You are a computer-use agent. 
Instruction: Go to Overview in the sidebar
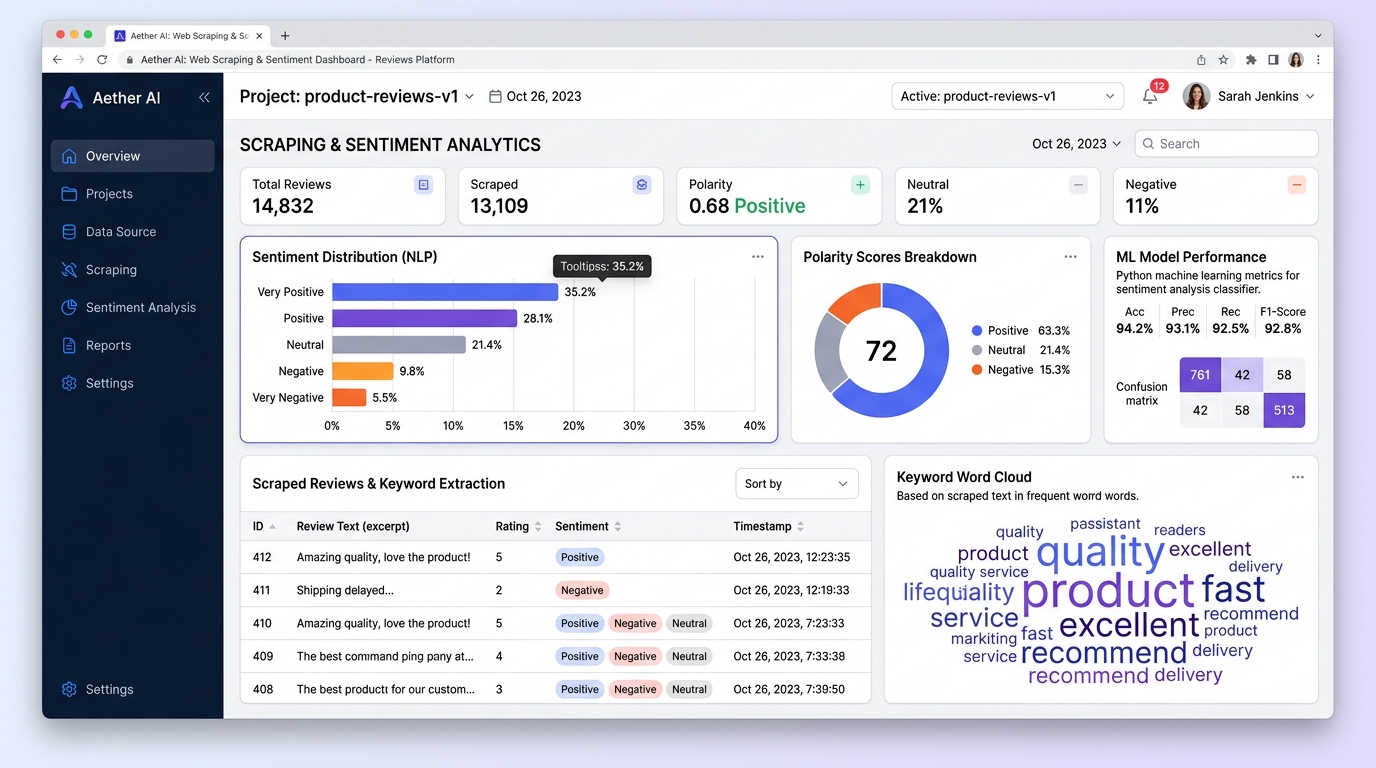(x=133, y=156)
